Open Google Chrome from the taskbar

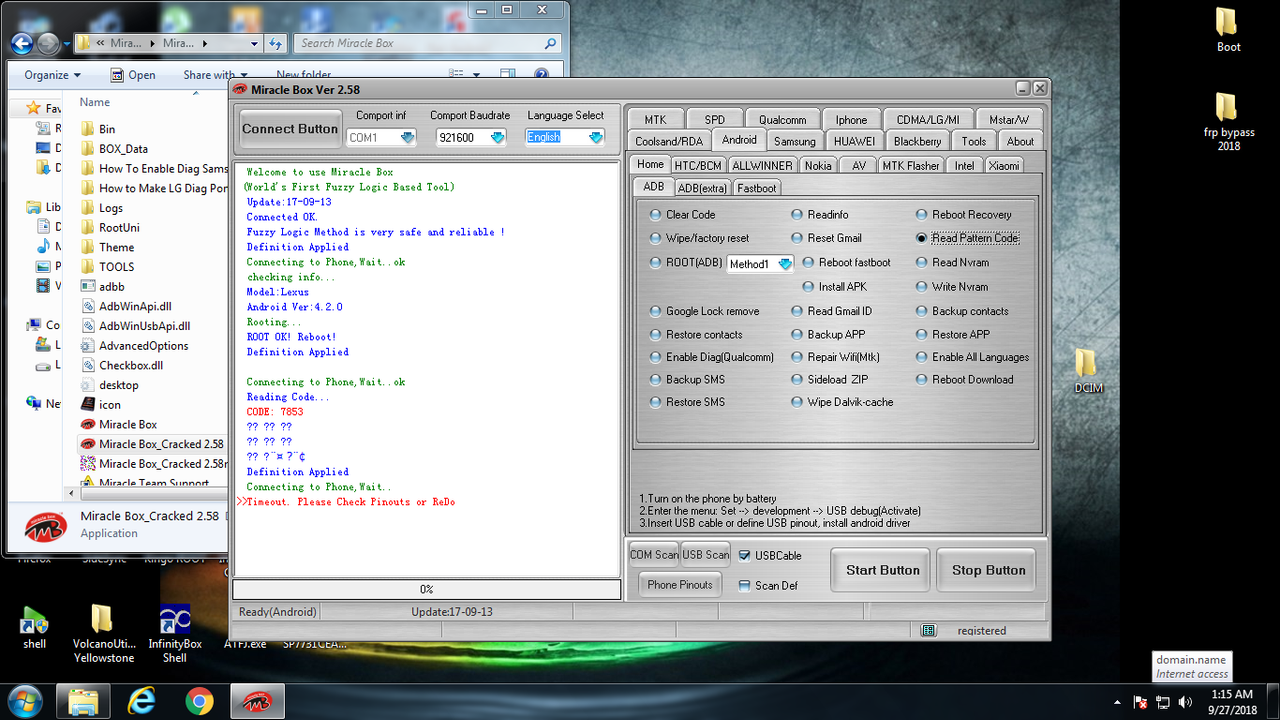pyautogui.click(x=198, y=702)
